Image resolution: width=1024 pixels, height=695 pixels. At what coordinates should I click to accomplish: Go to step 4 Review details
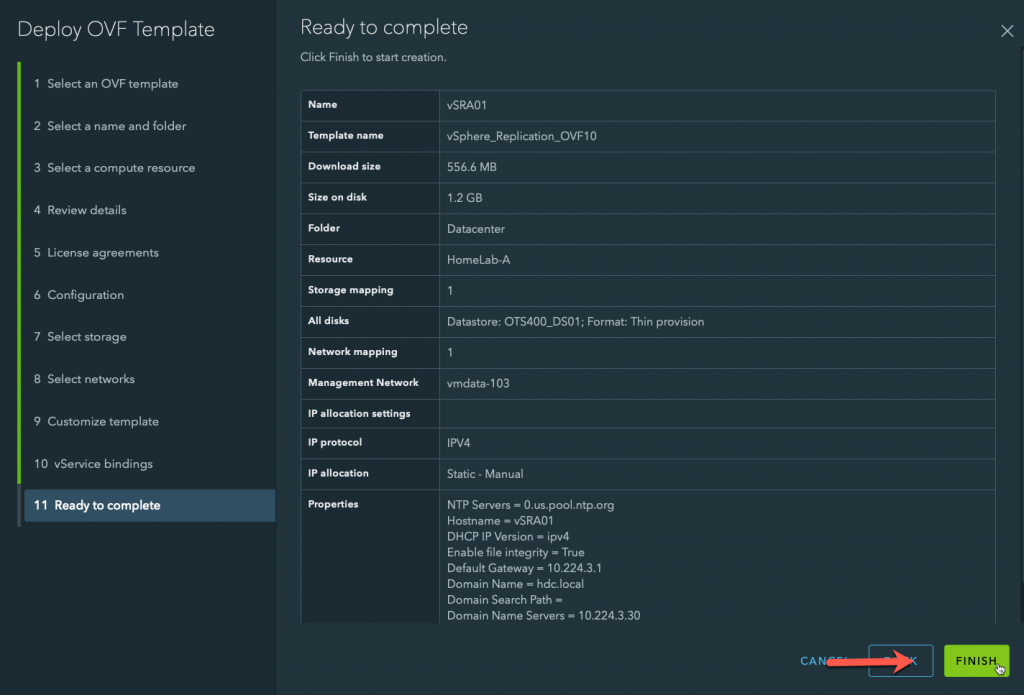click(80, 210)
